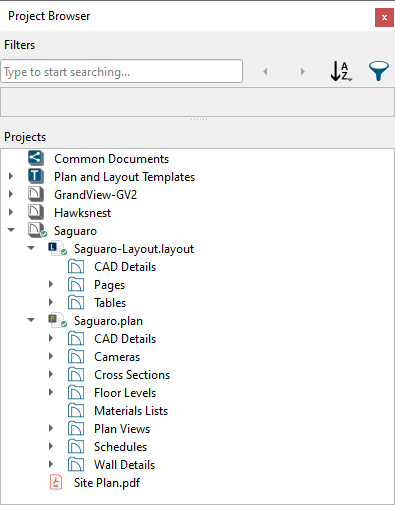Click the Saguaro project icon with green check

click(37, 230)
